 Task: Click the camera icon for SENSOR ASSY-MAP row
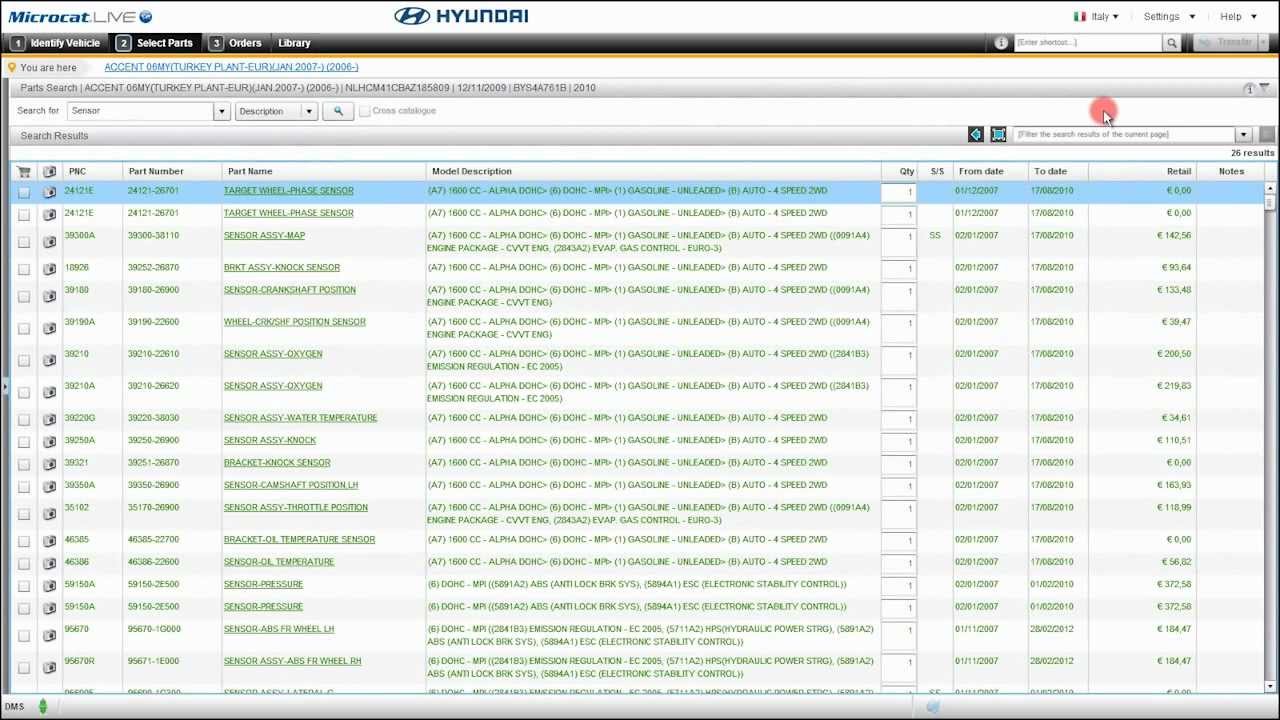[x=49, y=242]
